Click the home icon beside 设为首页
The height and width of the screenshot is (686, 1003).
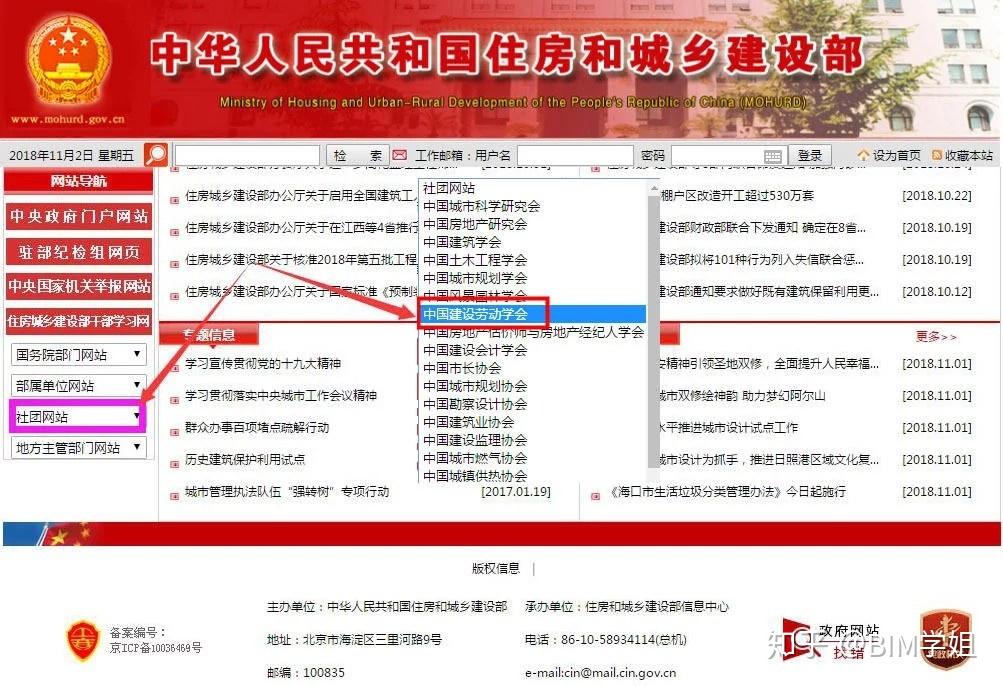pyautogui.click(x=864, y=155)
